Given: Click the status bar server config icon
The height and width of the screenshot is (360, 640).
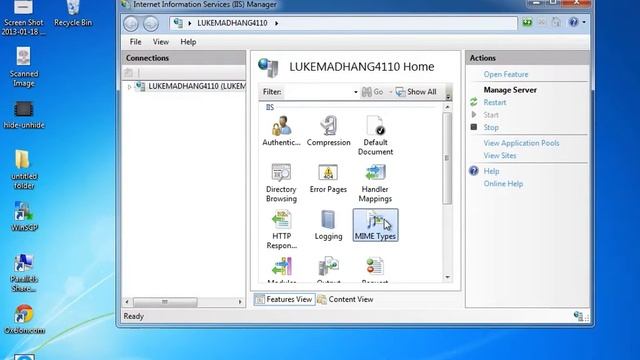Looking at the screenshot, I should [x=578, y=316].
